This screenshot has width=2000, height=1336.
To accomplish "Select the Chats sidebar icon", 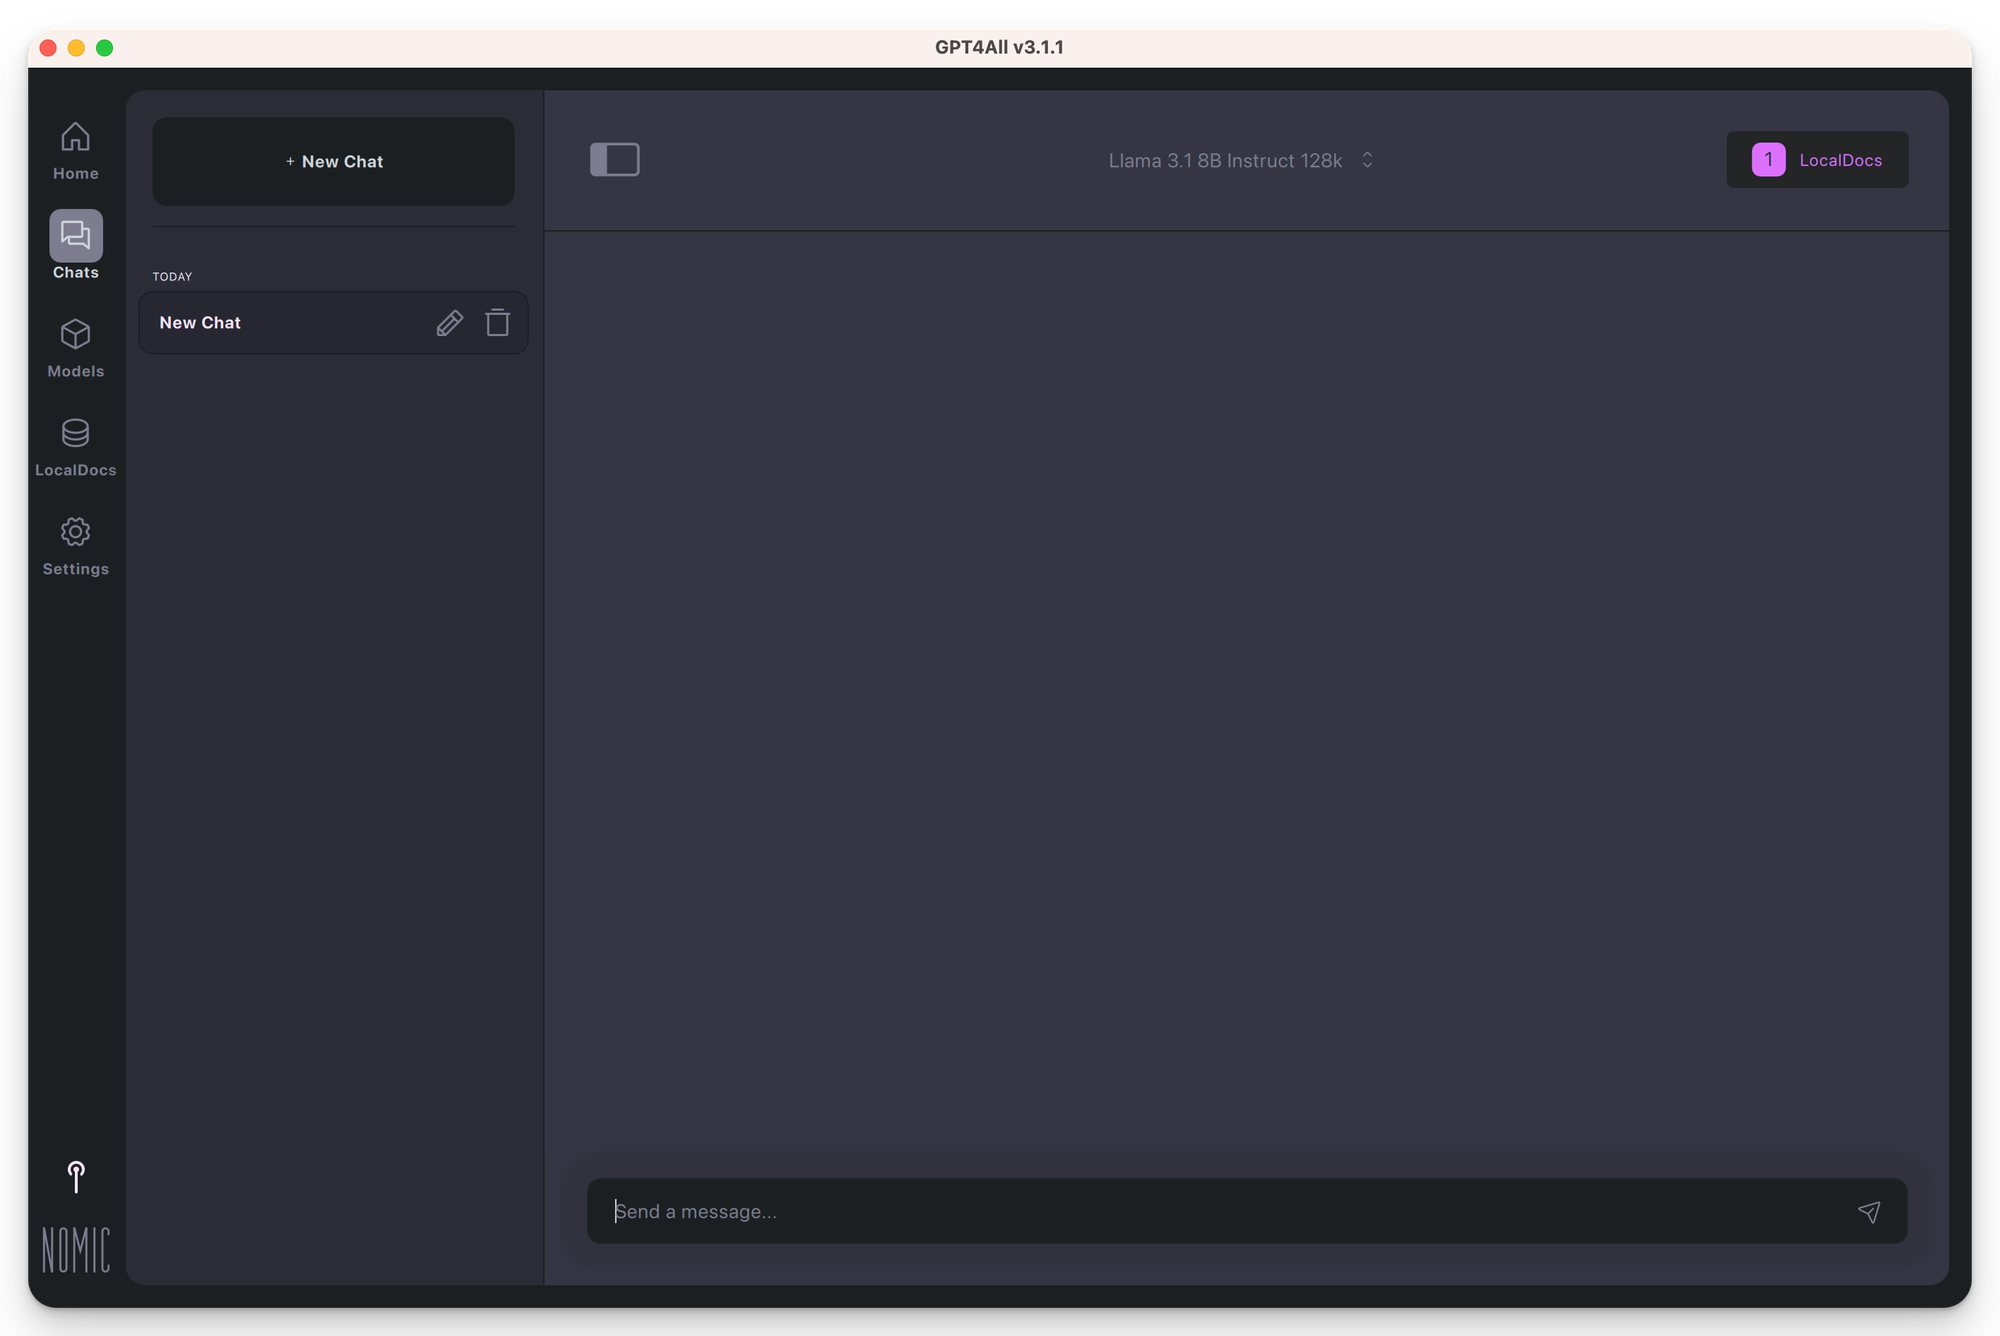I will [x=75, y=236].
